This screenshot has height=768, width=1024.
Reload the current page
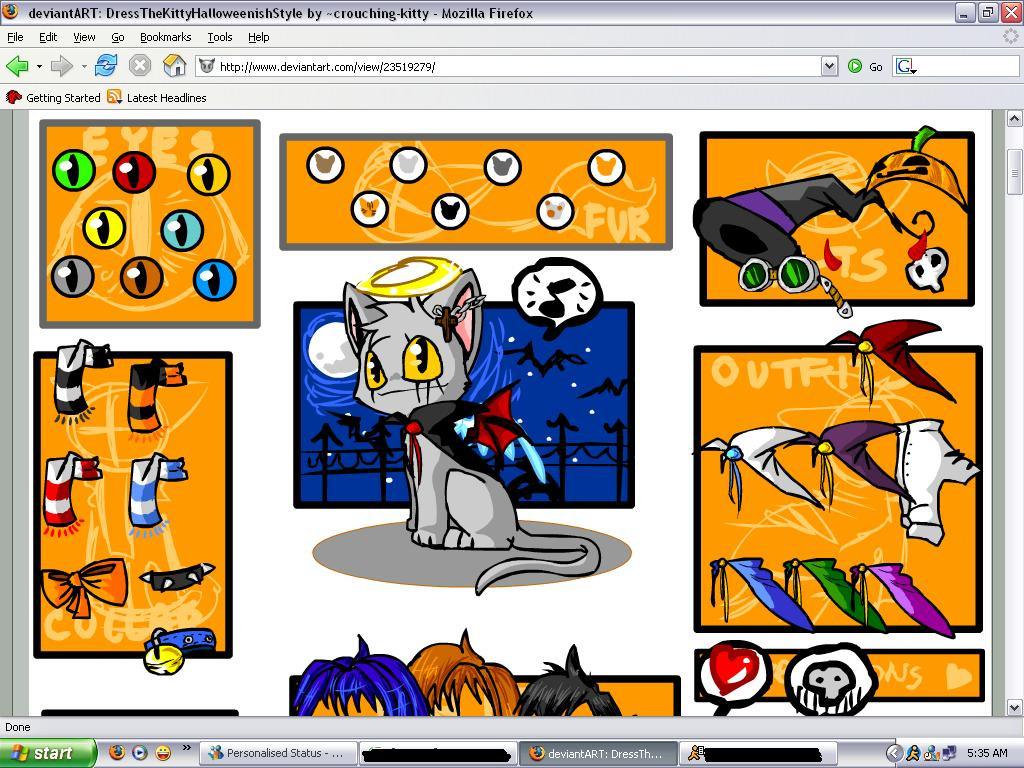point(106,66)
